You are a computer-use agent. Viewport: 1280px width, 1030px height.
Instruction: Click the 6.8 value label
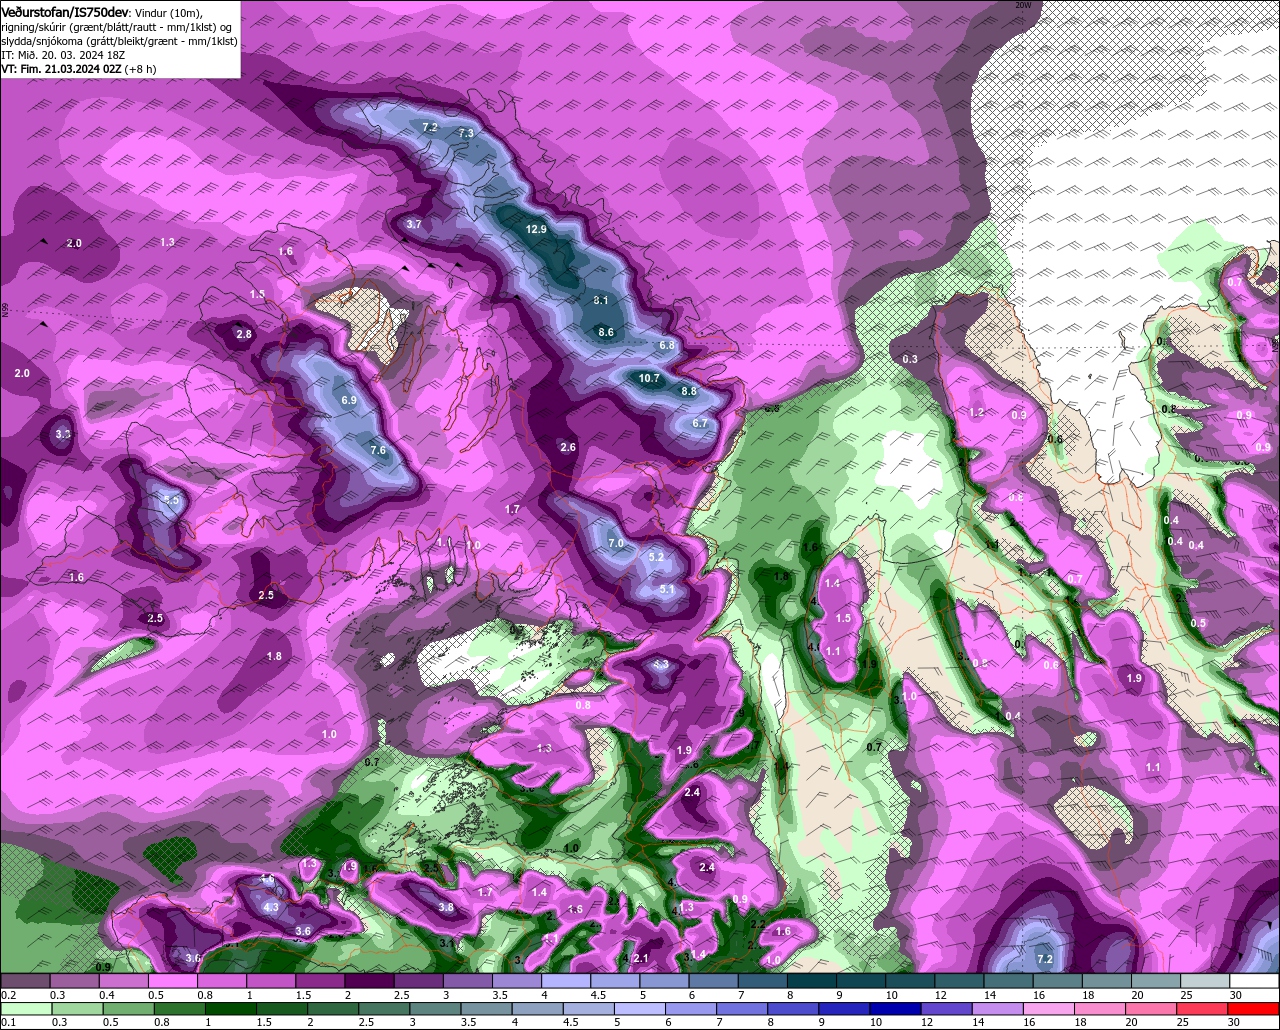pyautogui.click(x=668, y=345)
